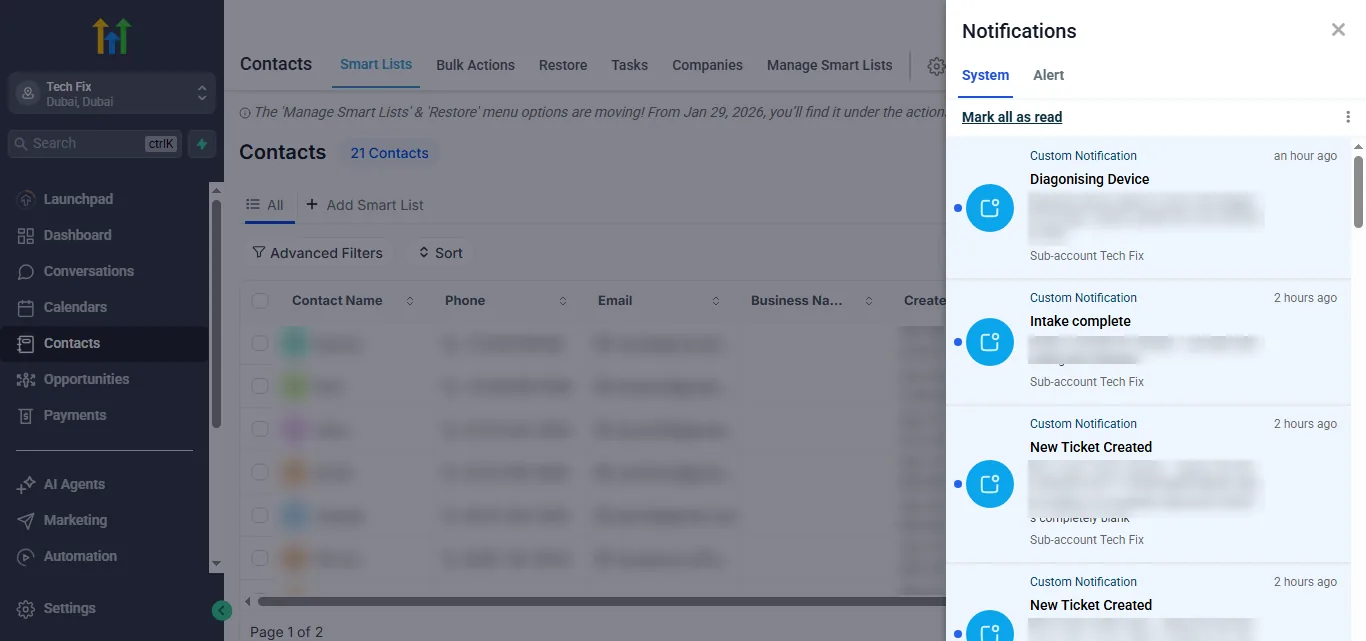Tick the first contact row checkbox
1366x641 pixels.
click(x=260, y=343)
